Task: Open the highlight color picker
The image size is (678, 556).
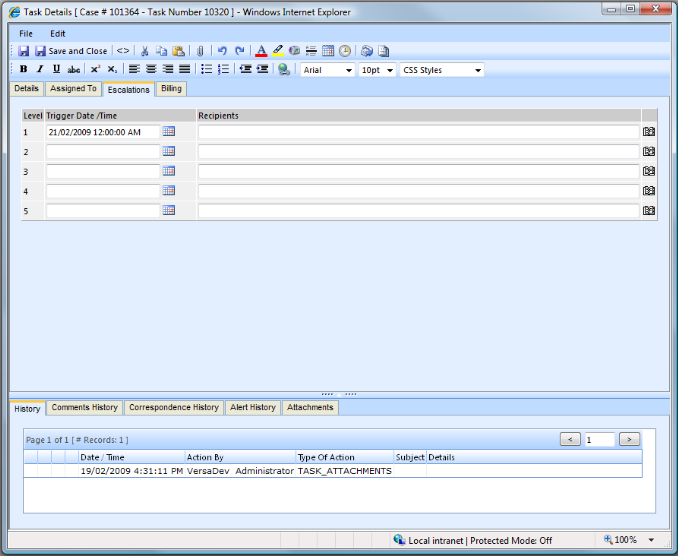Action: pyautogui.click(x=278, y=51)
